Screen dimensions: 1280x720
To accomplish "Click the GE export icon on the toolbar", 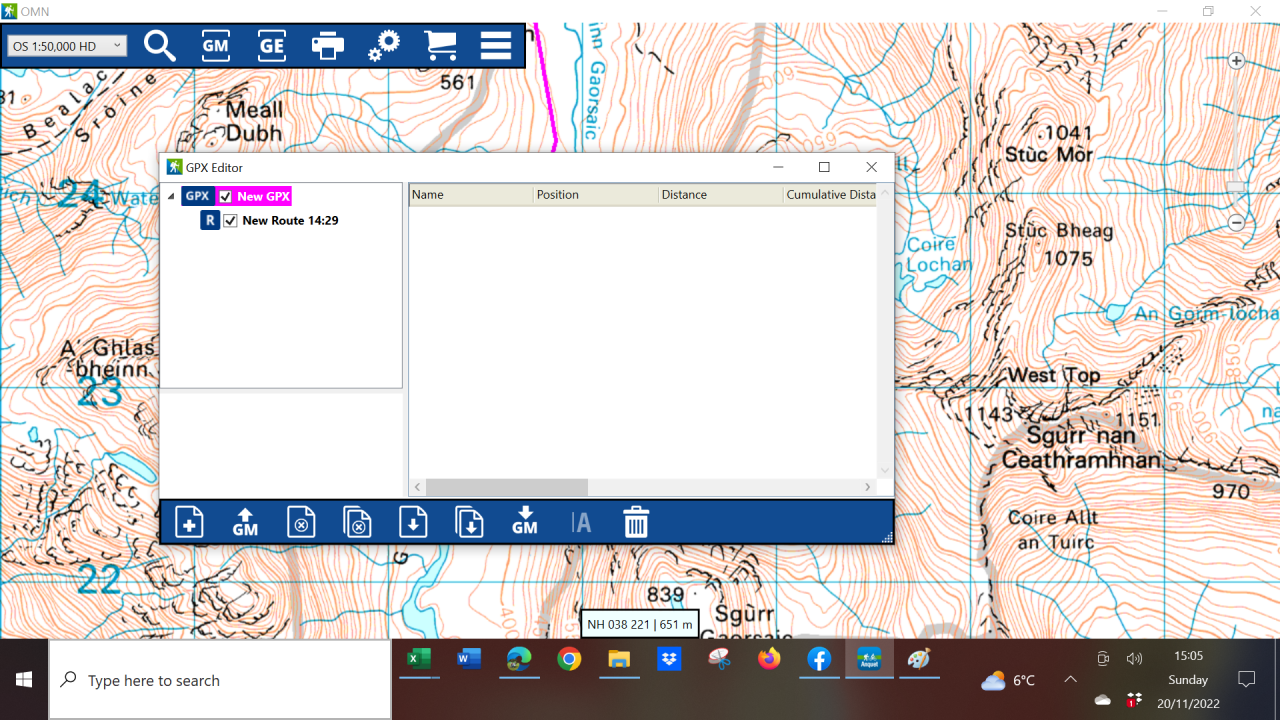I will pyautogui.click(x=271, y=45).
